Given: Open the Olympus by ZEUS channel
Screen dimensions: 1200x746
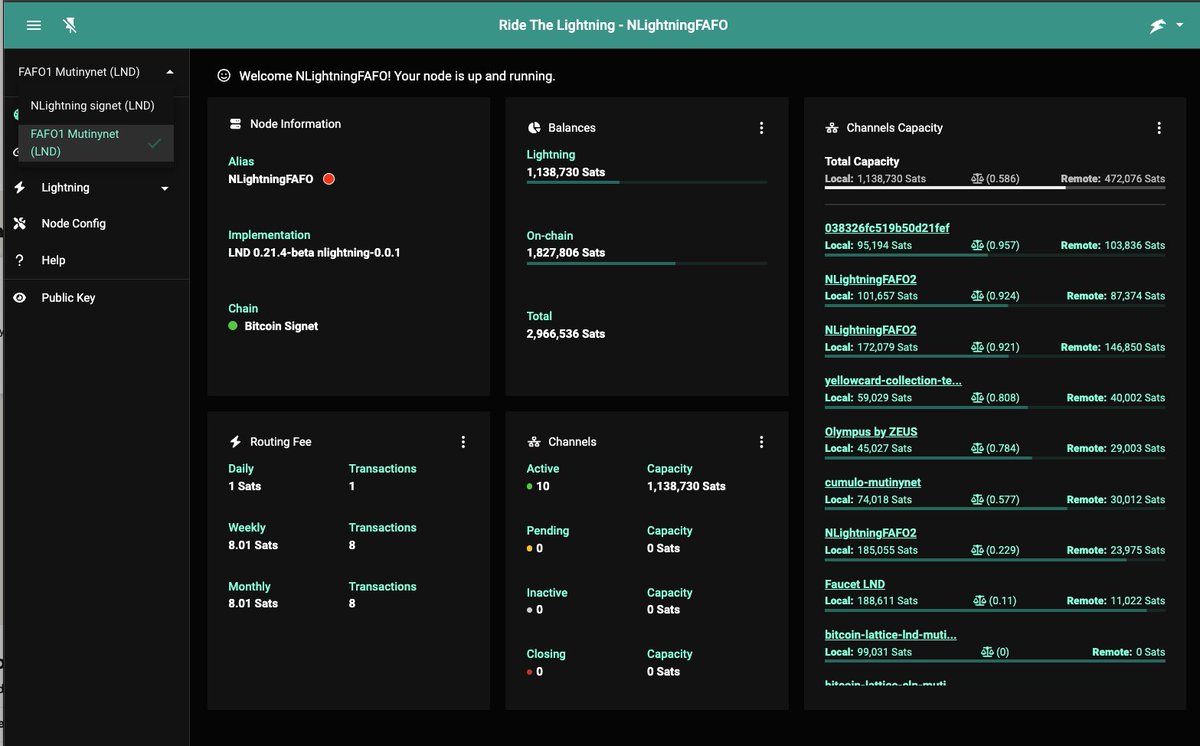Looking at the screenshot, I should coord(871,432).
